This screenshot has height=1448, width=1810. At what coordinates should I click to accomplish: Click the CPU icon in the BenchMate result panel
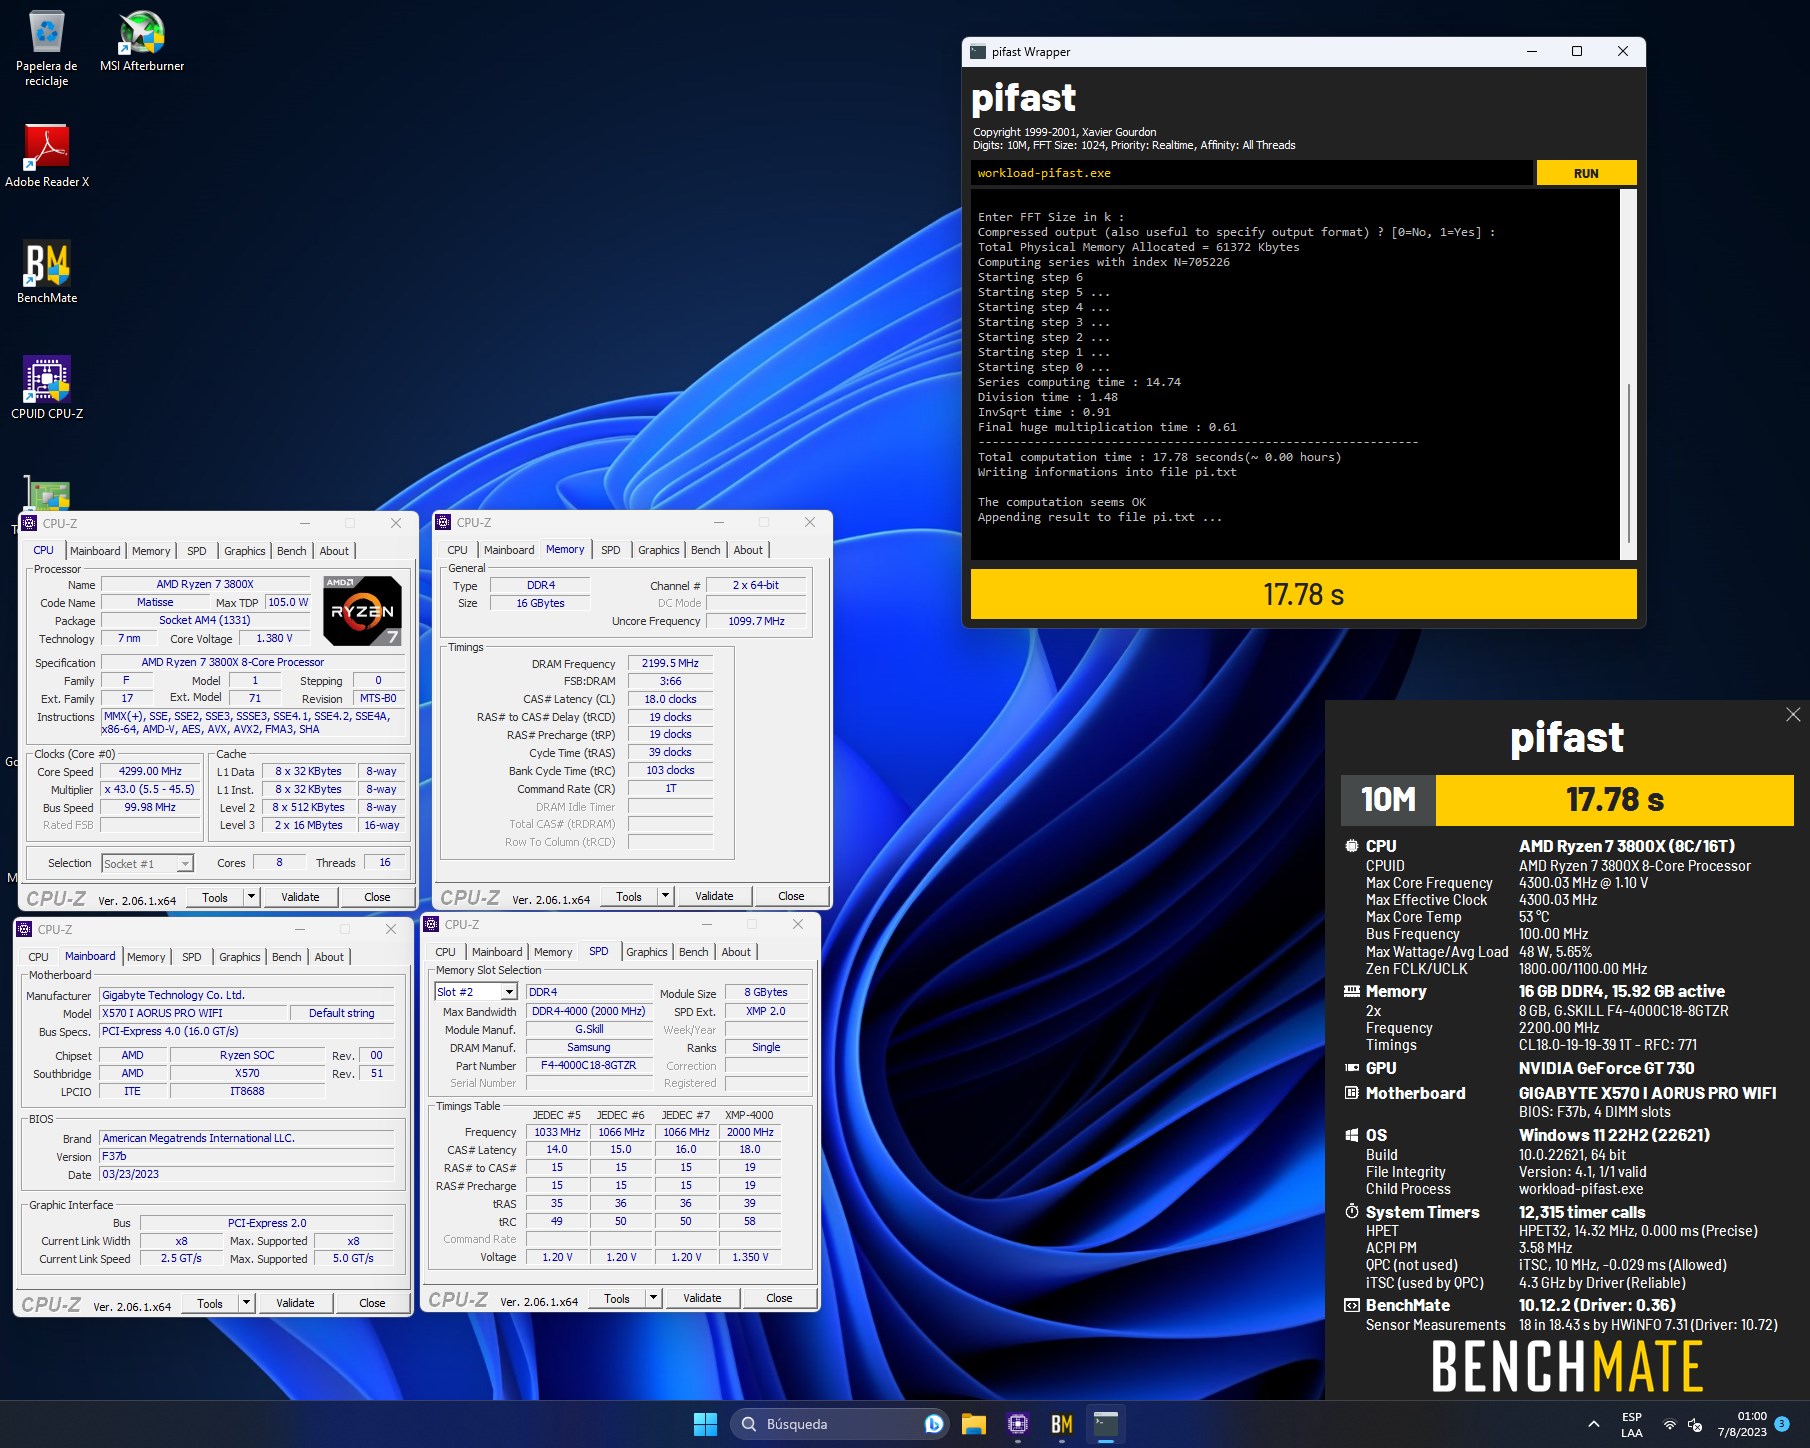(1352, 846)
